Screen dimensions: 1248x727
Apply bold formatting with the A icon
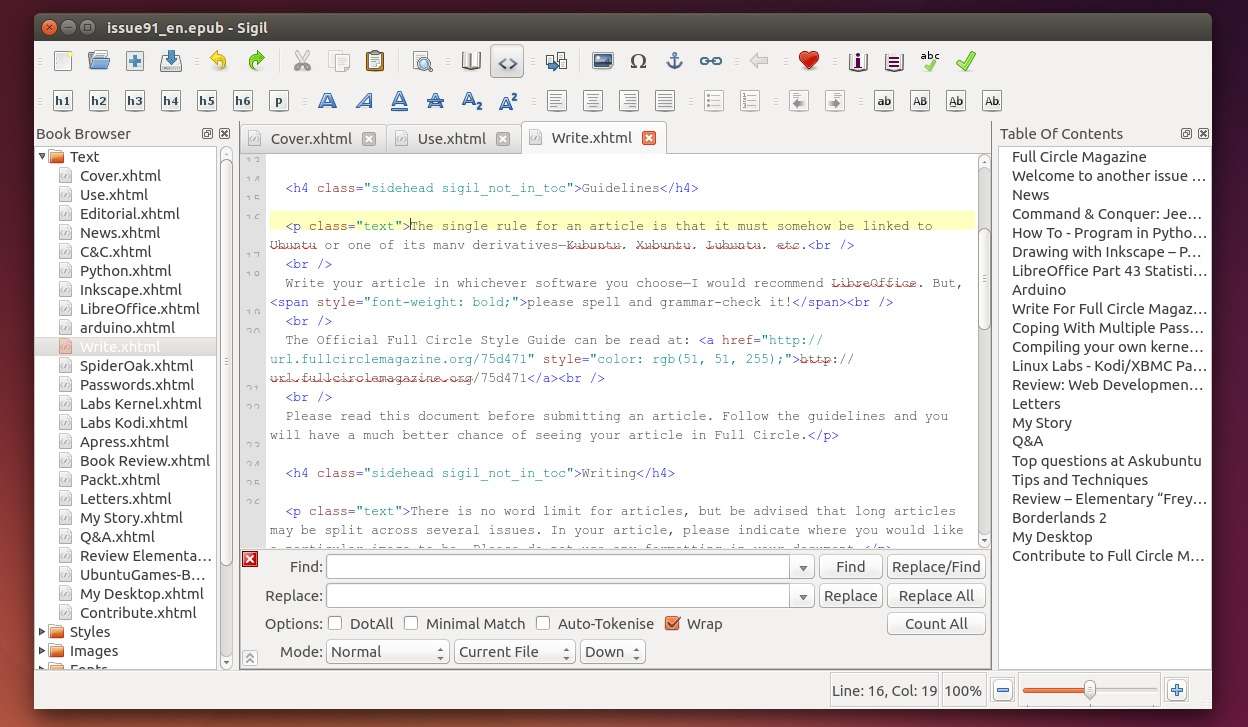(327, 100)
